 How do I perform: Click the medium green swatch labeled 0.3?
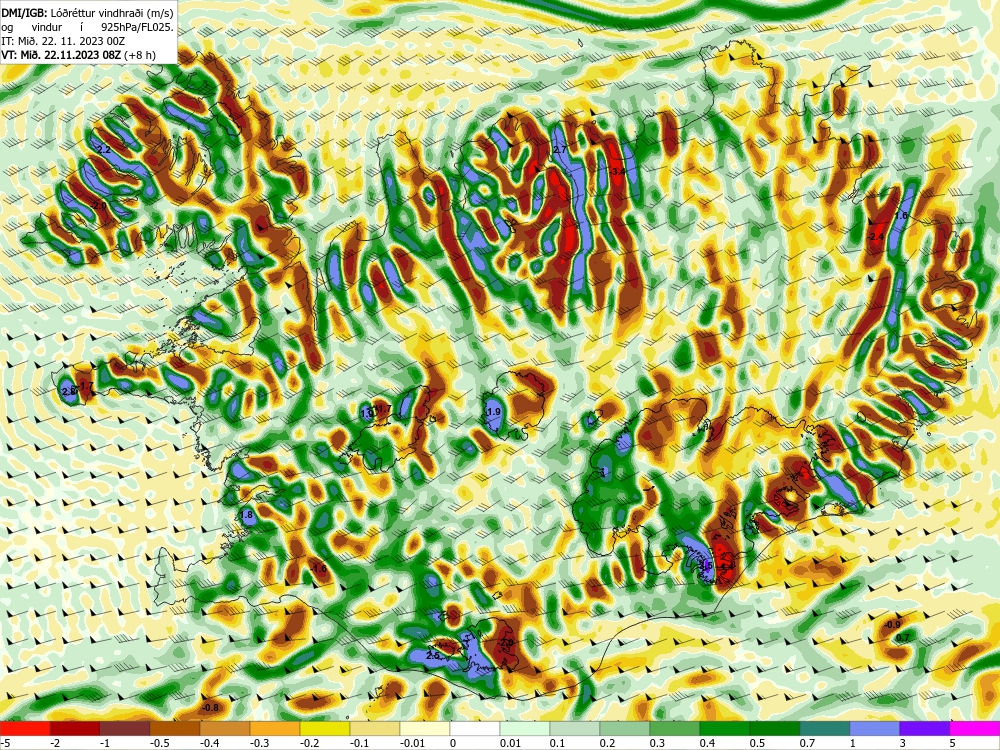tap(675, 728)
